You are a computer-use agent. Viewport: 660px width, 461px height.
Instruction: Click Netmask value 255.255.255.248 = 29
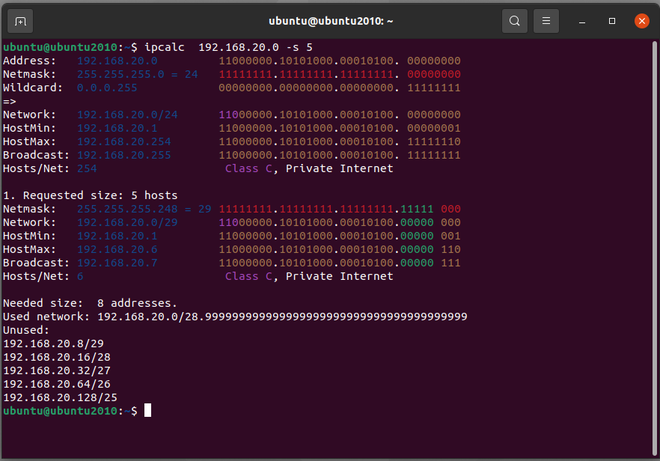(x=144, y=209)
